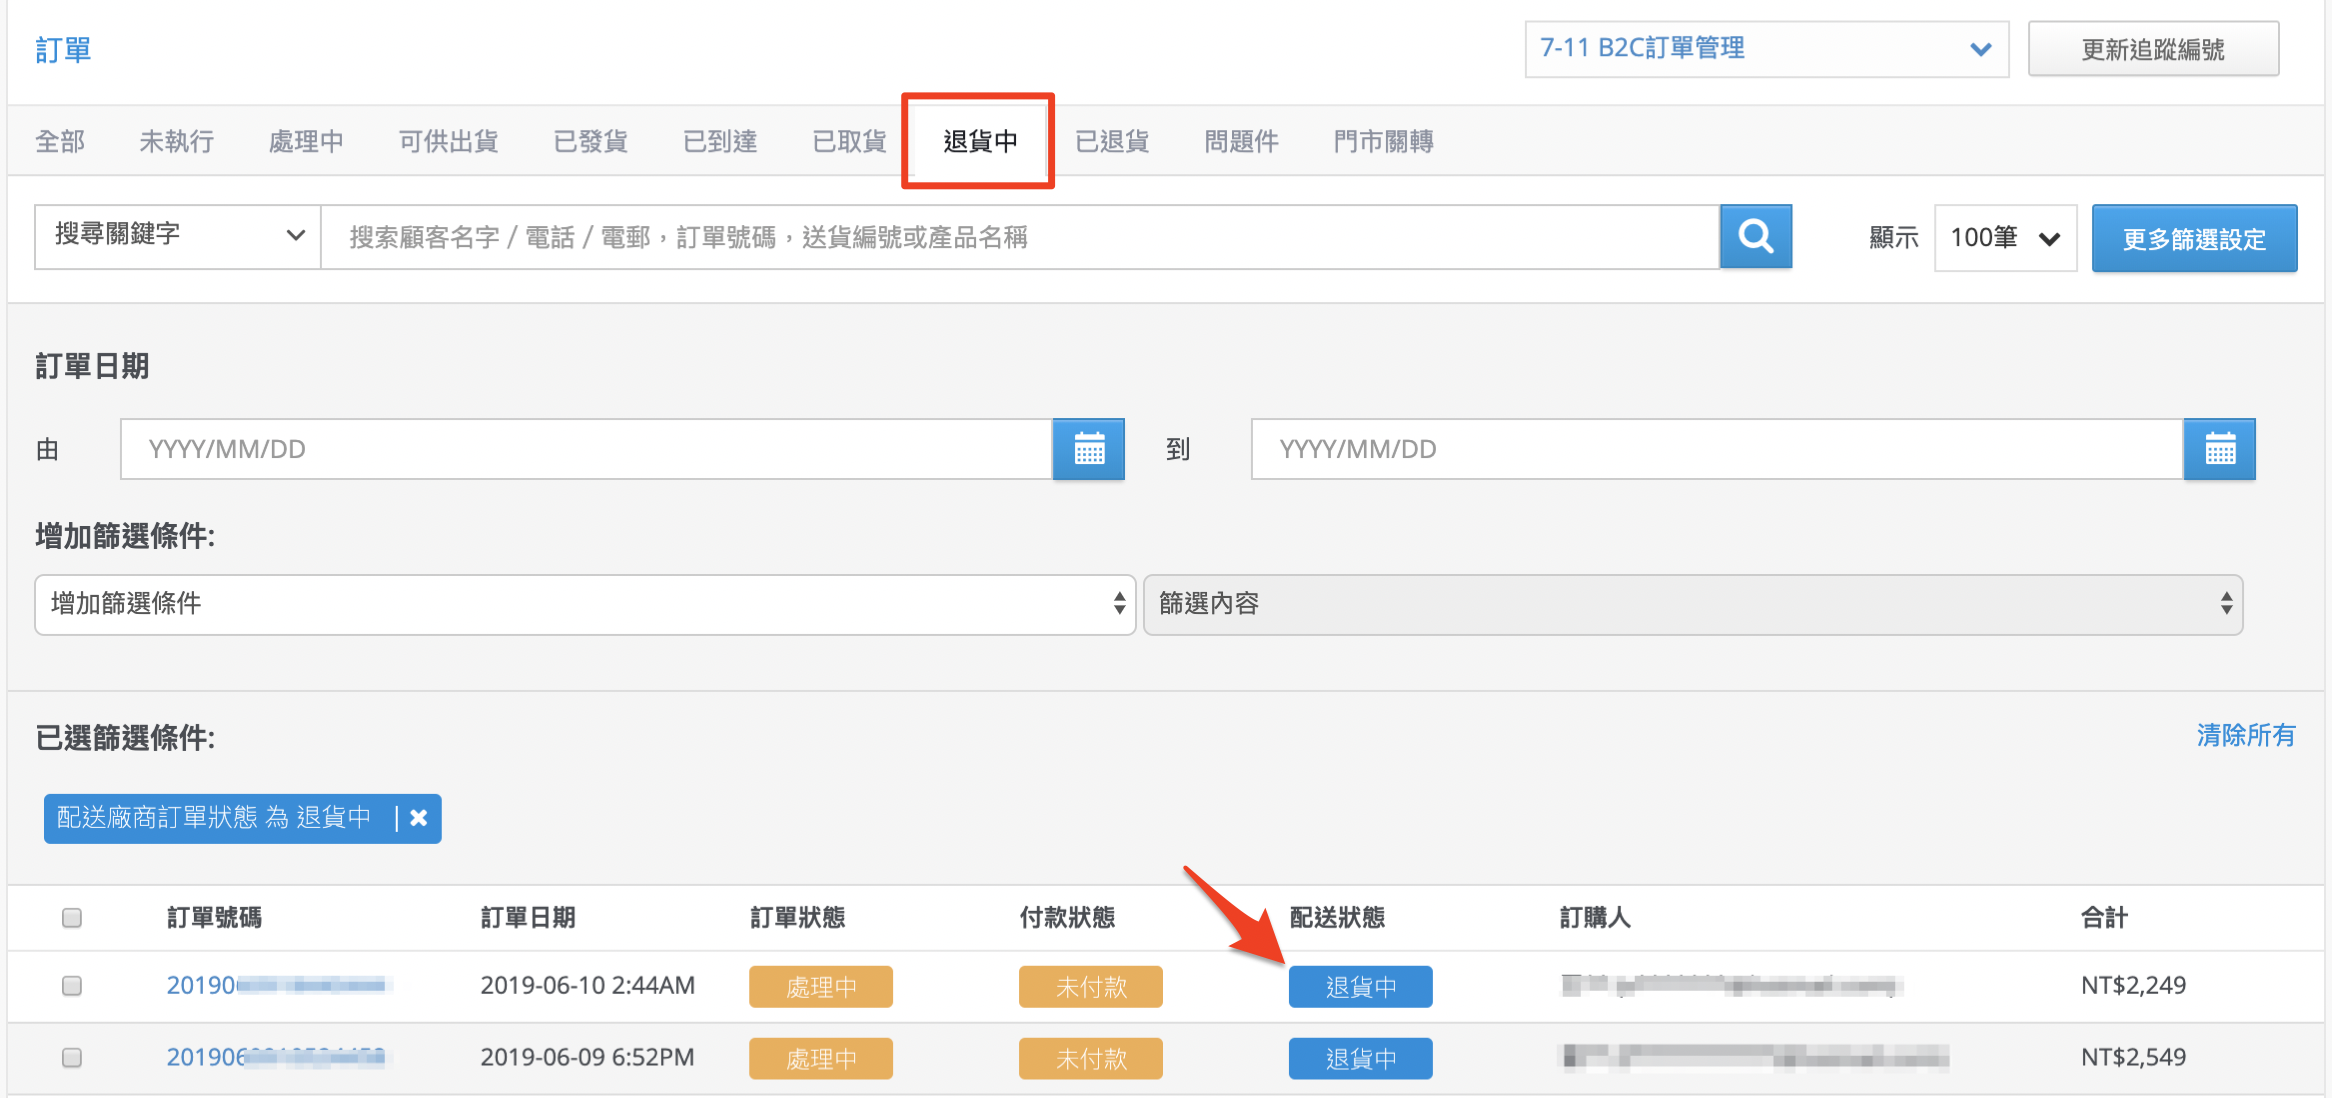Open the order number link dated 2019-06-09
The height and width of the screenshot is (1098, 2332).
pyautogui.click(x=277, y=1057)
